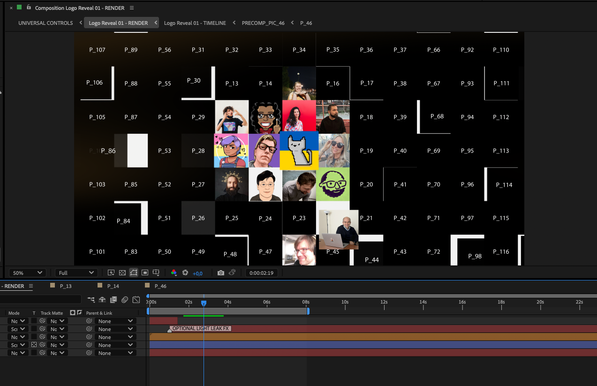The image size is (597, 386).
Task: Click the reset exposure icon
Action: [x=185, y=273]
